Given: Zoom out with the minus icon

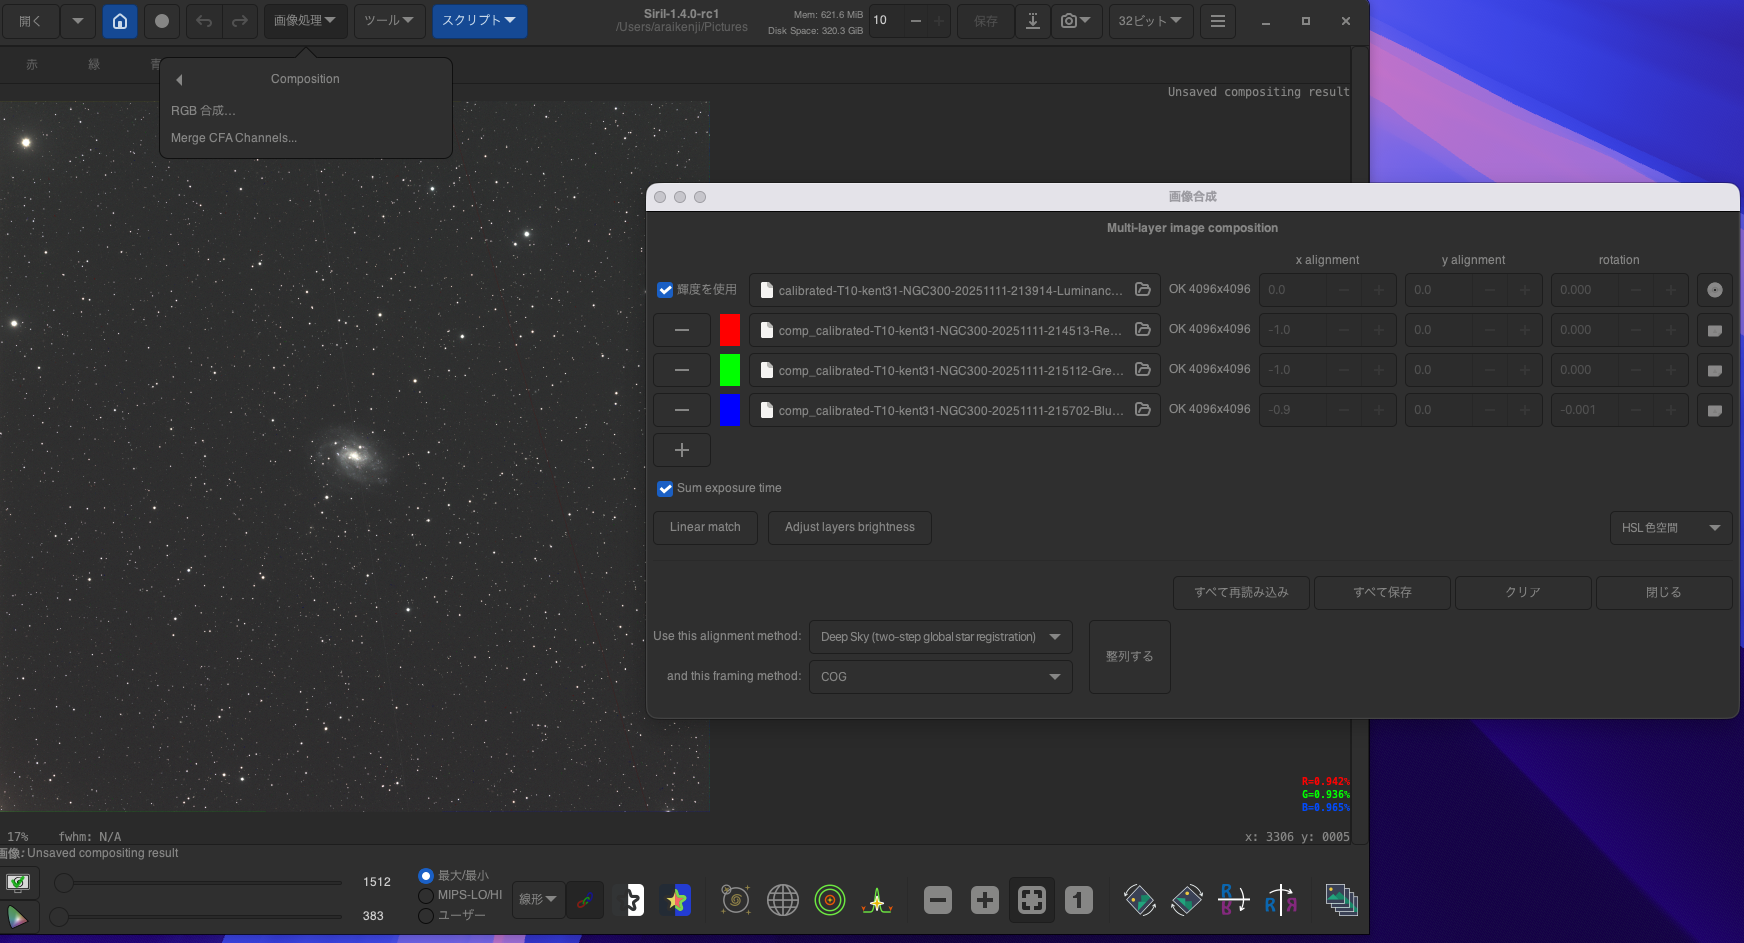Looking at the screenshot, I should [937, 900].
